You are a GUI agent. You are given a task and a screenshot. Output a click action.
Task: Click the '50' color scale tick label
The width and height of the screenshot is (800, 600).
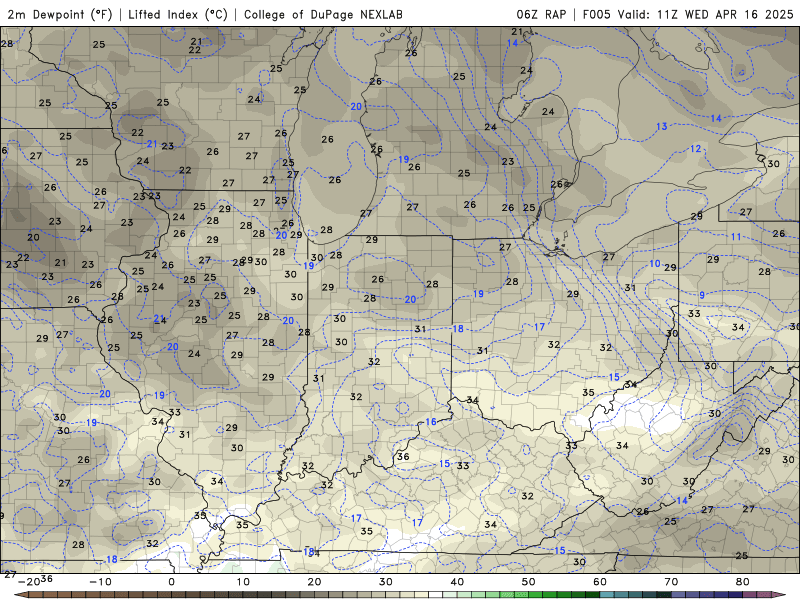pos(529,582)
